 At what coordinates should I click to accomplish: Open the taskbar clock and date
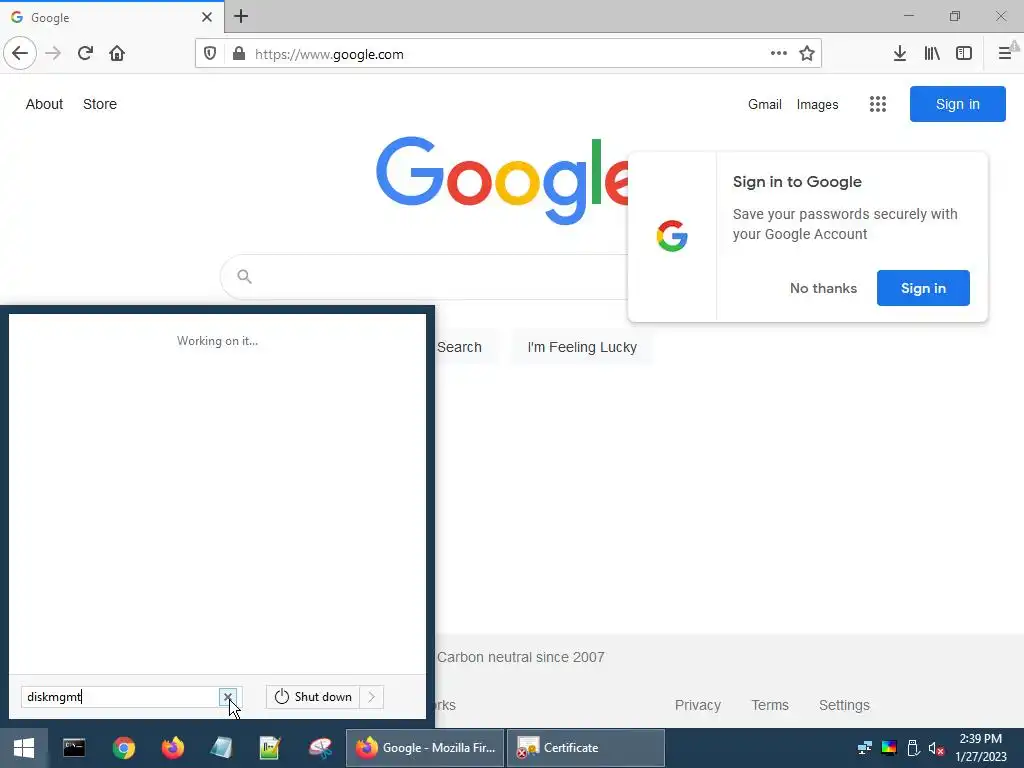pos(981,748)
